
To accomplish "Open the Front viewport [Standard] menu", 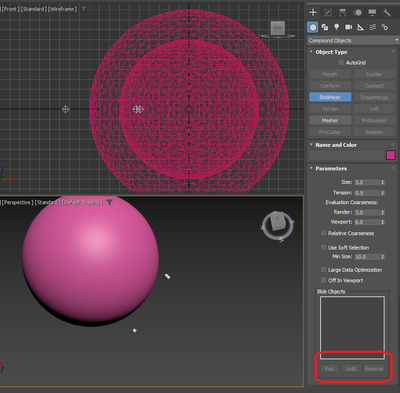I will pyautogui.click(x=33, y=9).
